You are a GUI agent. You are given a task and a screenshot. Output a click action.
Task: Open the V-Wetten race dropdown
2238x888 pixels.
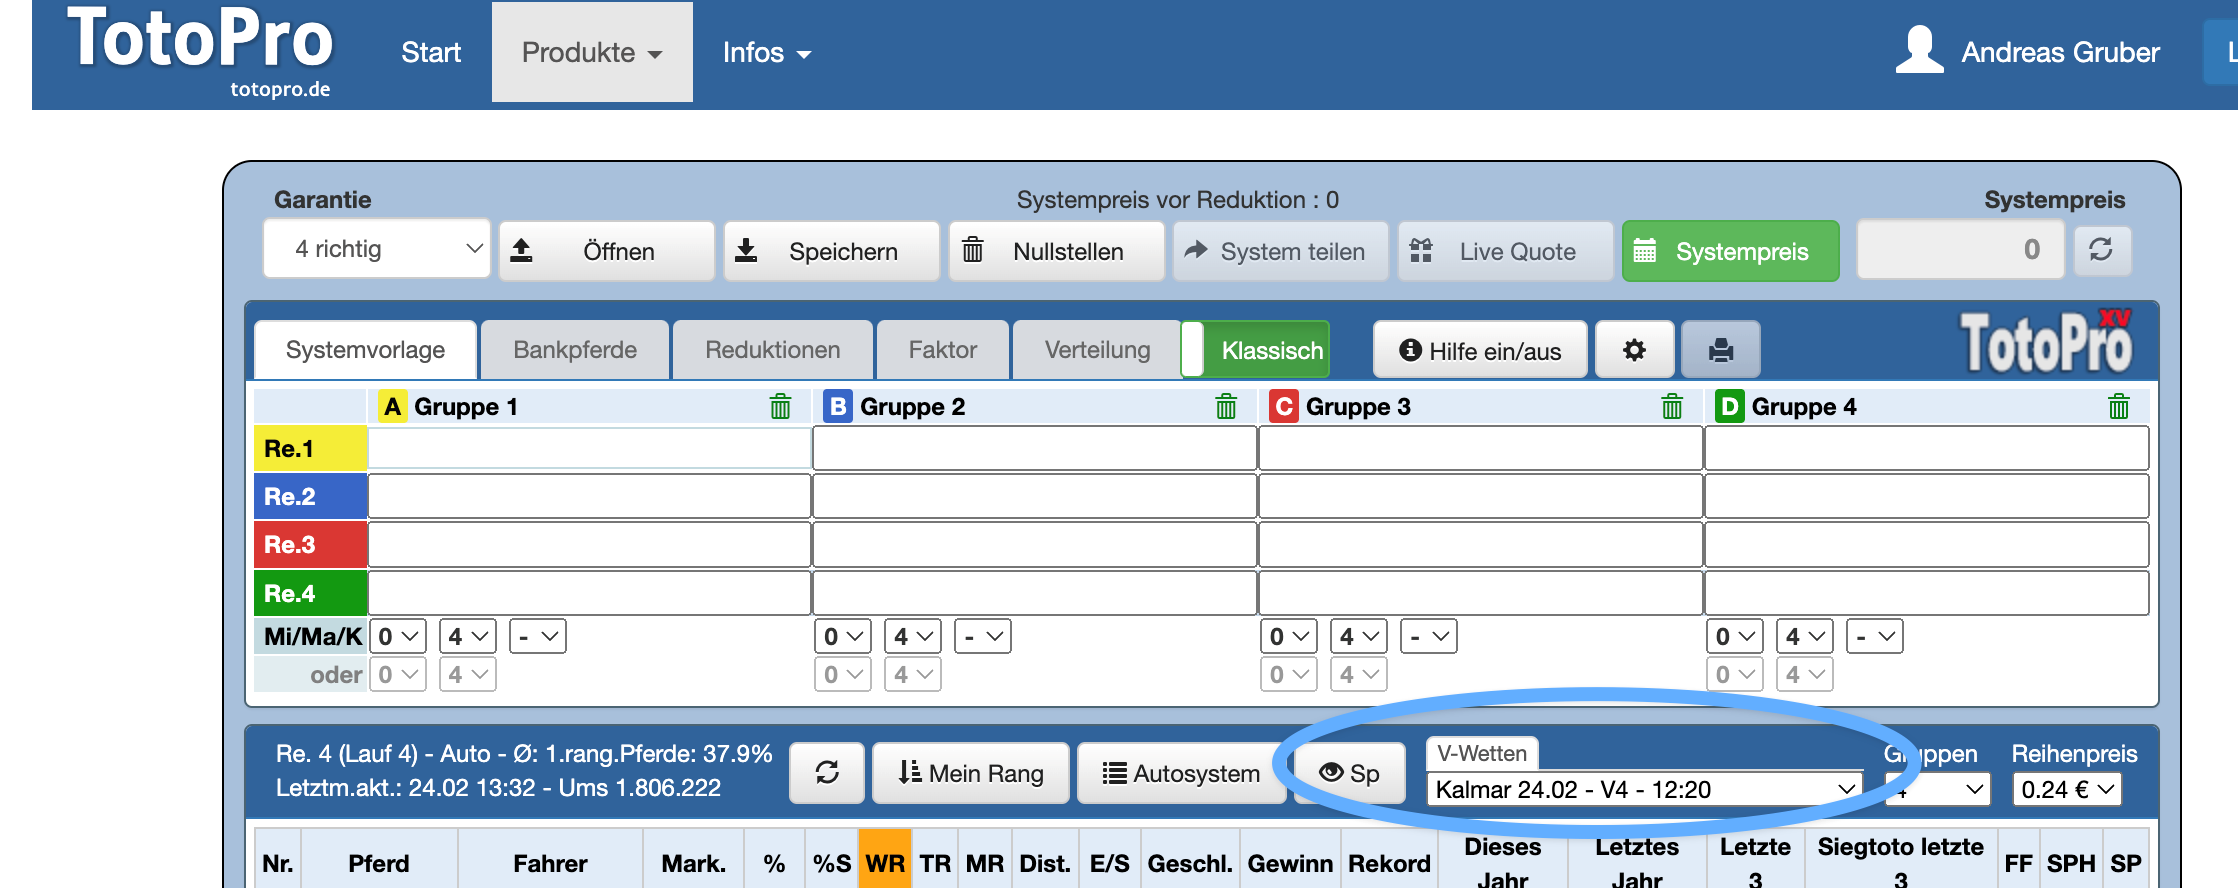pyautogui.click(x=1645, y=789)
